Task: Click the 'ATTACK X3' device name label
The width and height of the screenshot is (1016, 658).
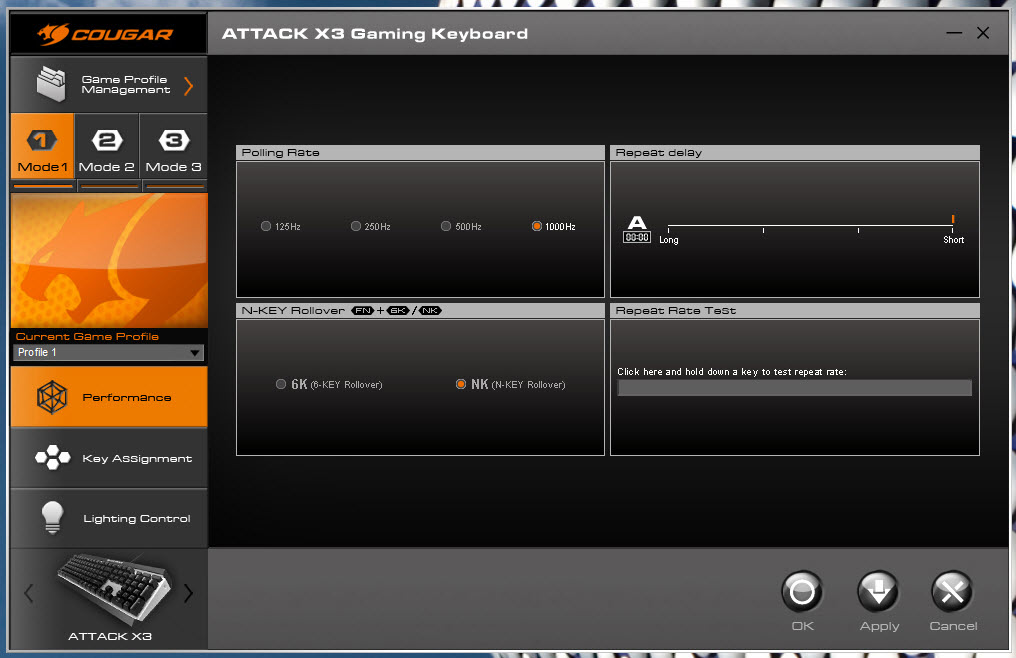Action: [110, 637]
